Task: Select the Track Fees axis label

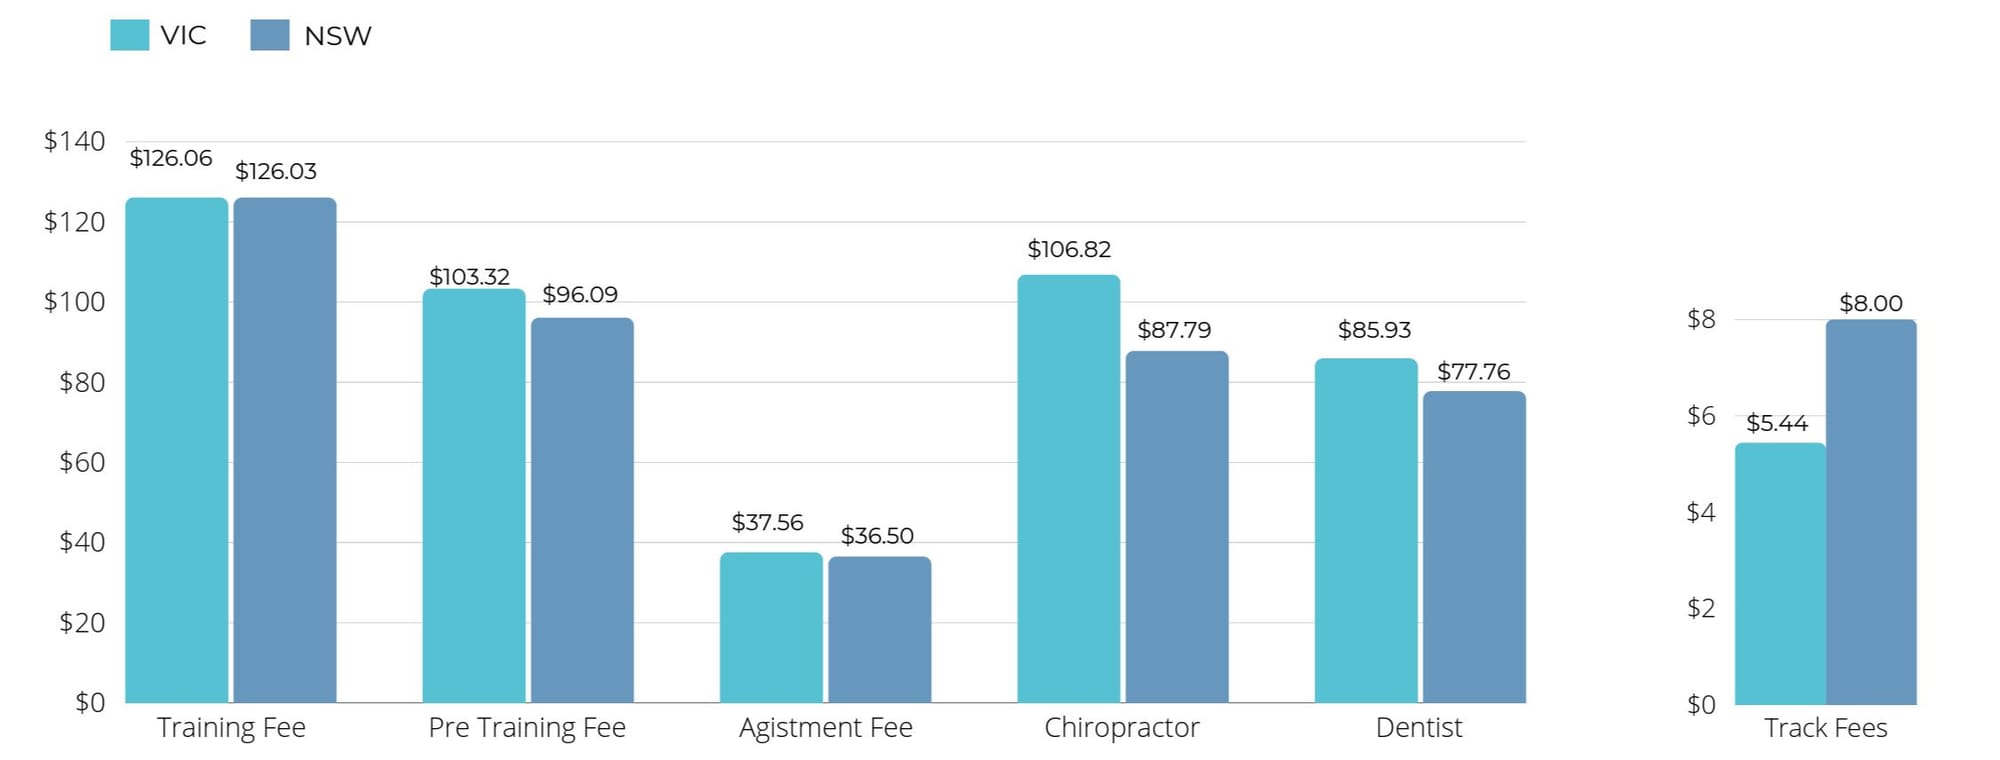Action: (1825, 728)
